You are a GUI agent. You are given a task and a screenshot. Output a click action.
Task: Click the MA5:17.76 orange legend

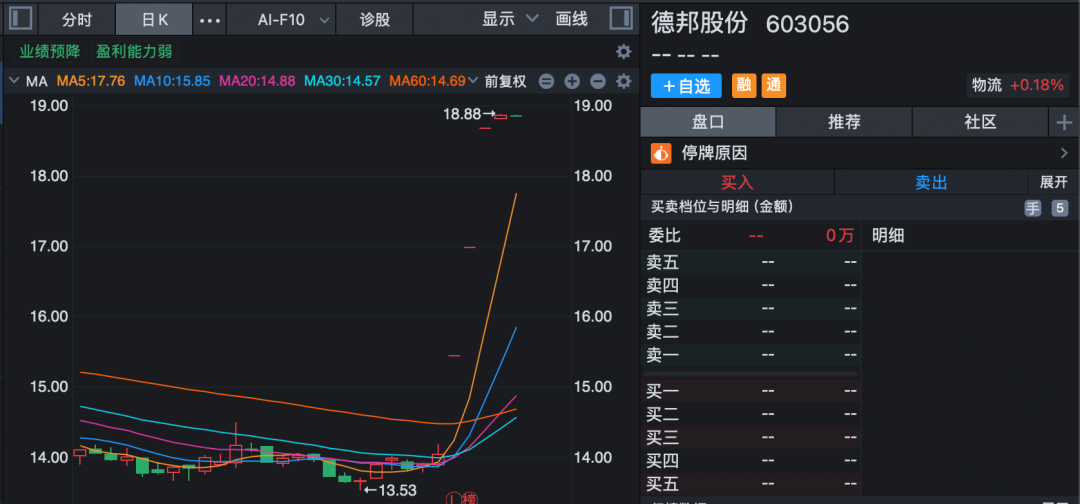(91, 81)
